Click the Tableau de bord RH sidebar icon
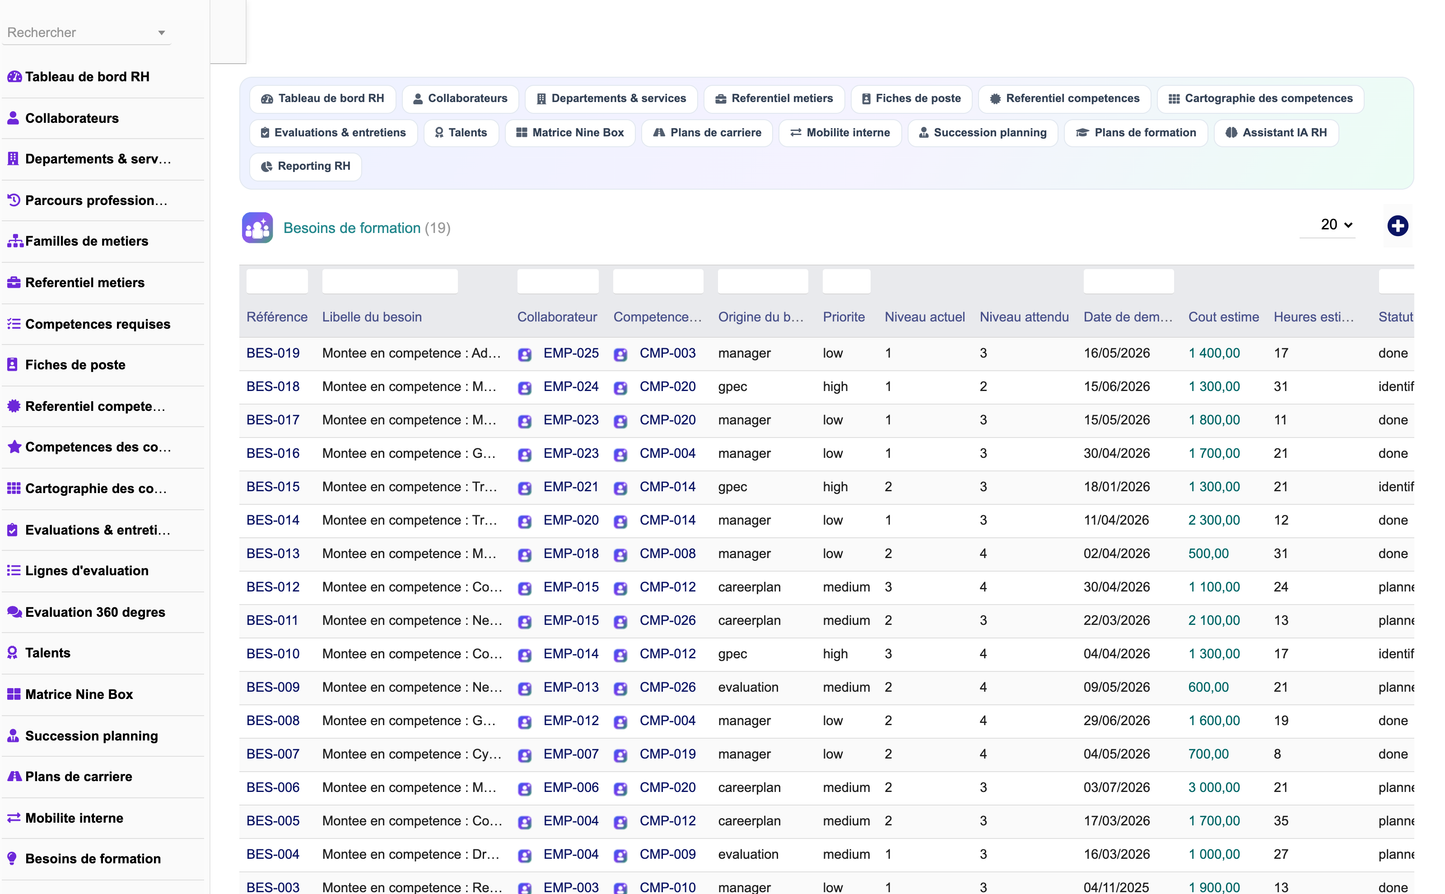 [14, 77]
